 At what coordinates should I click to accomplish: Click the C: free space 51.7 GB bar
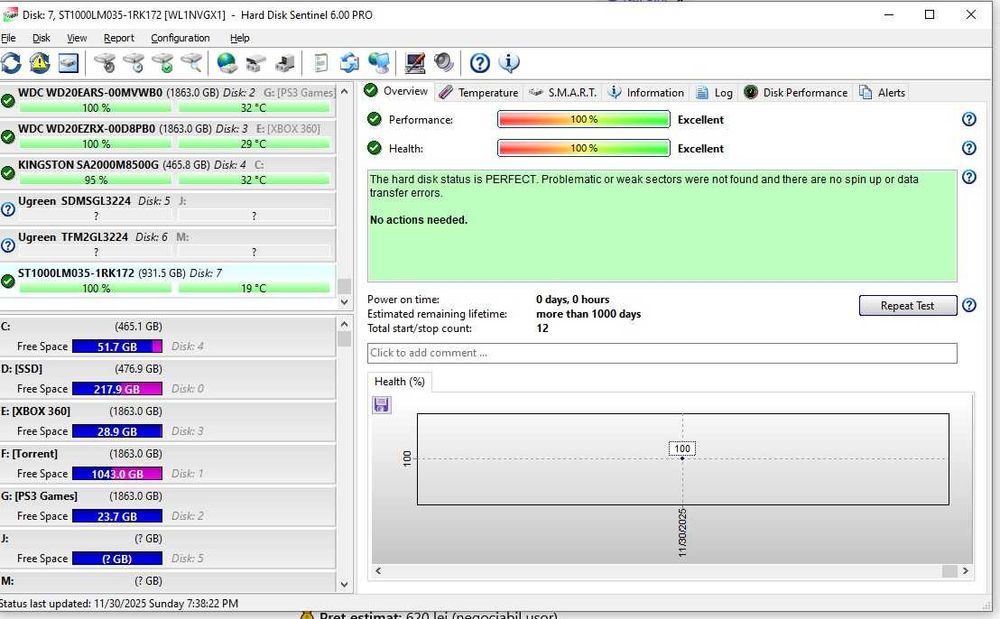point(117,346)
